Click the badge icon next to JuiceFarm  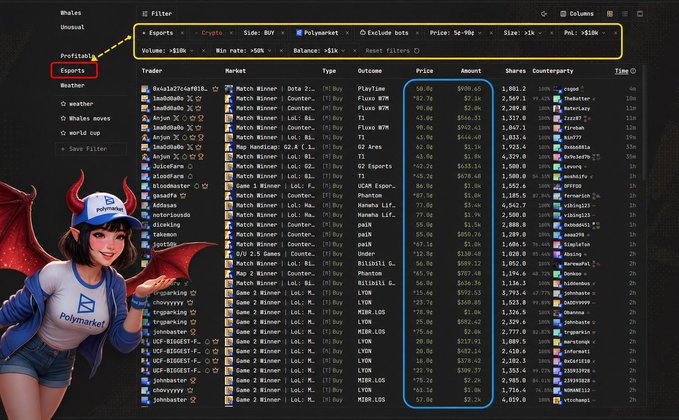click(x=190, y=167)
